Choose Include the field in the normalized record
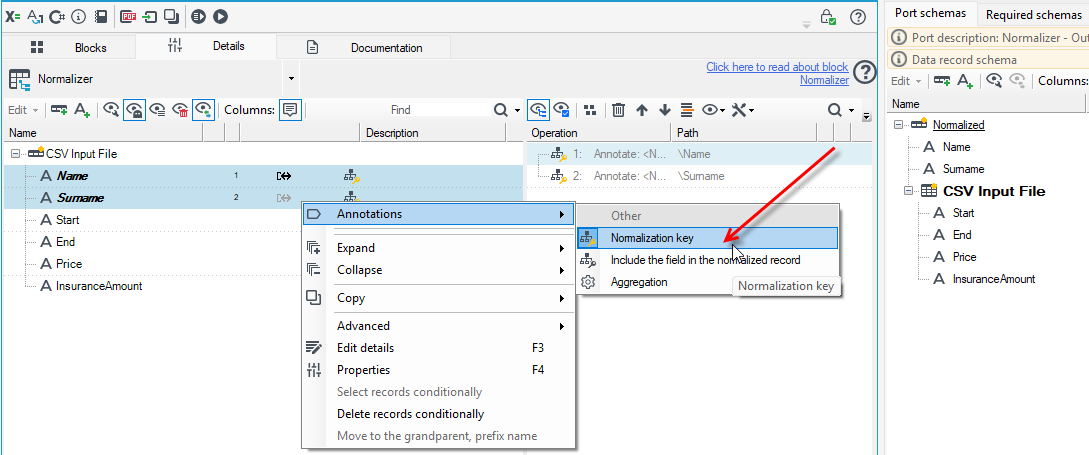Viewport: 1089px width, 455px height. (x=707, y=260)
